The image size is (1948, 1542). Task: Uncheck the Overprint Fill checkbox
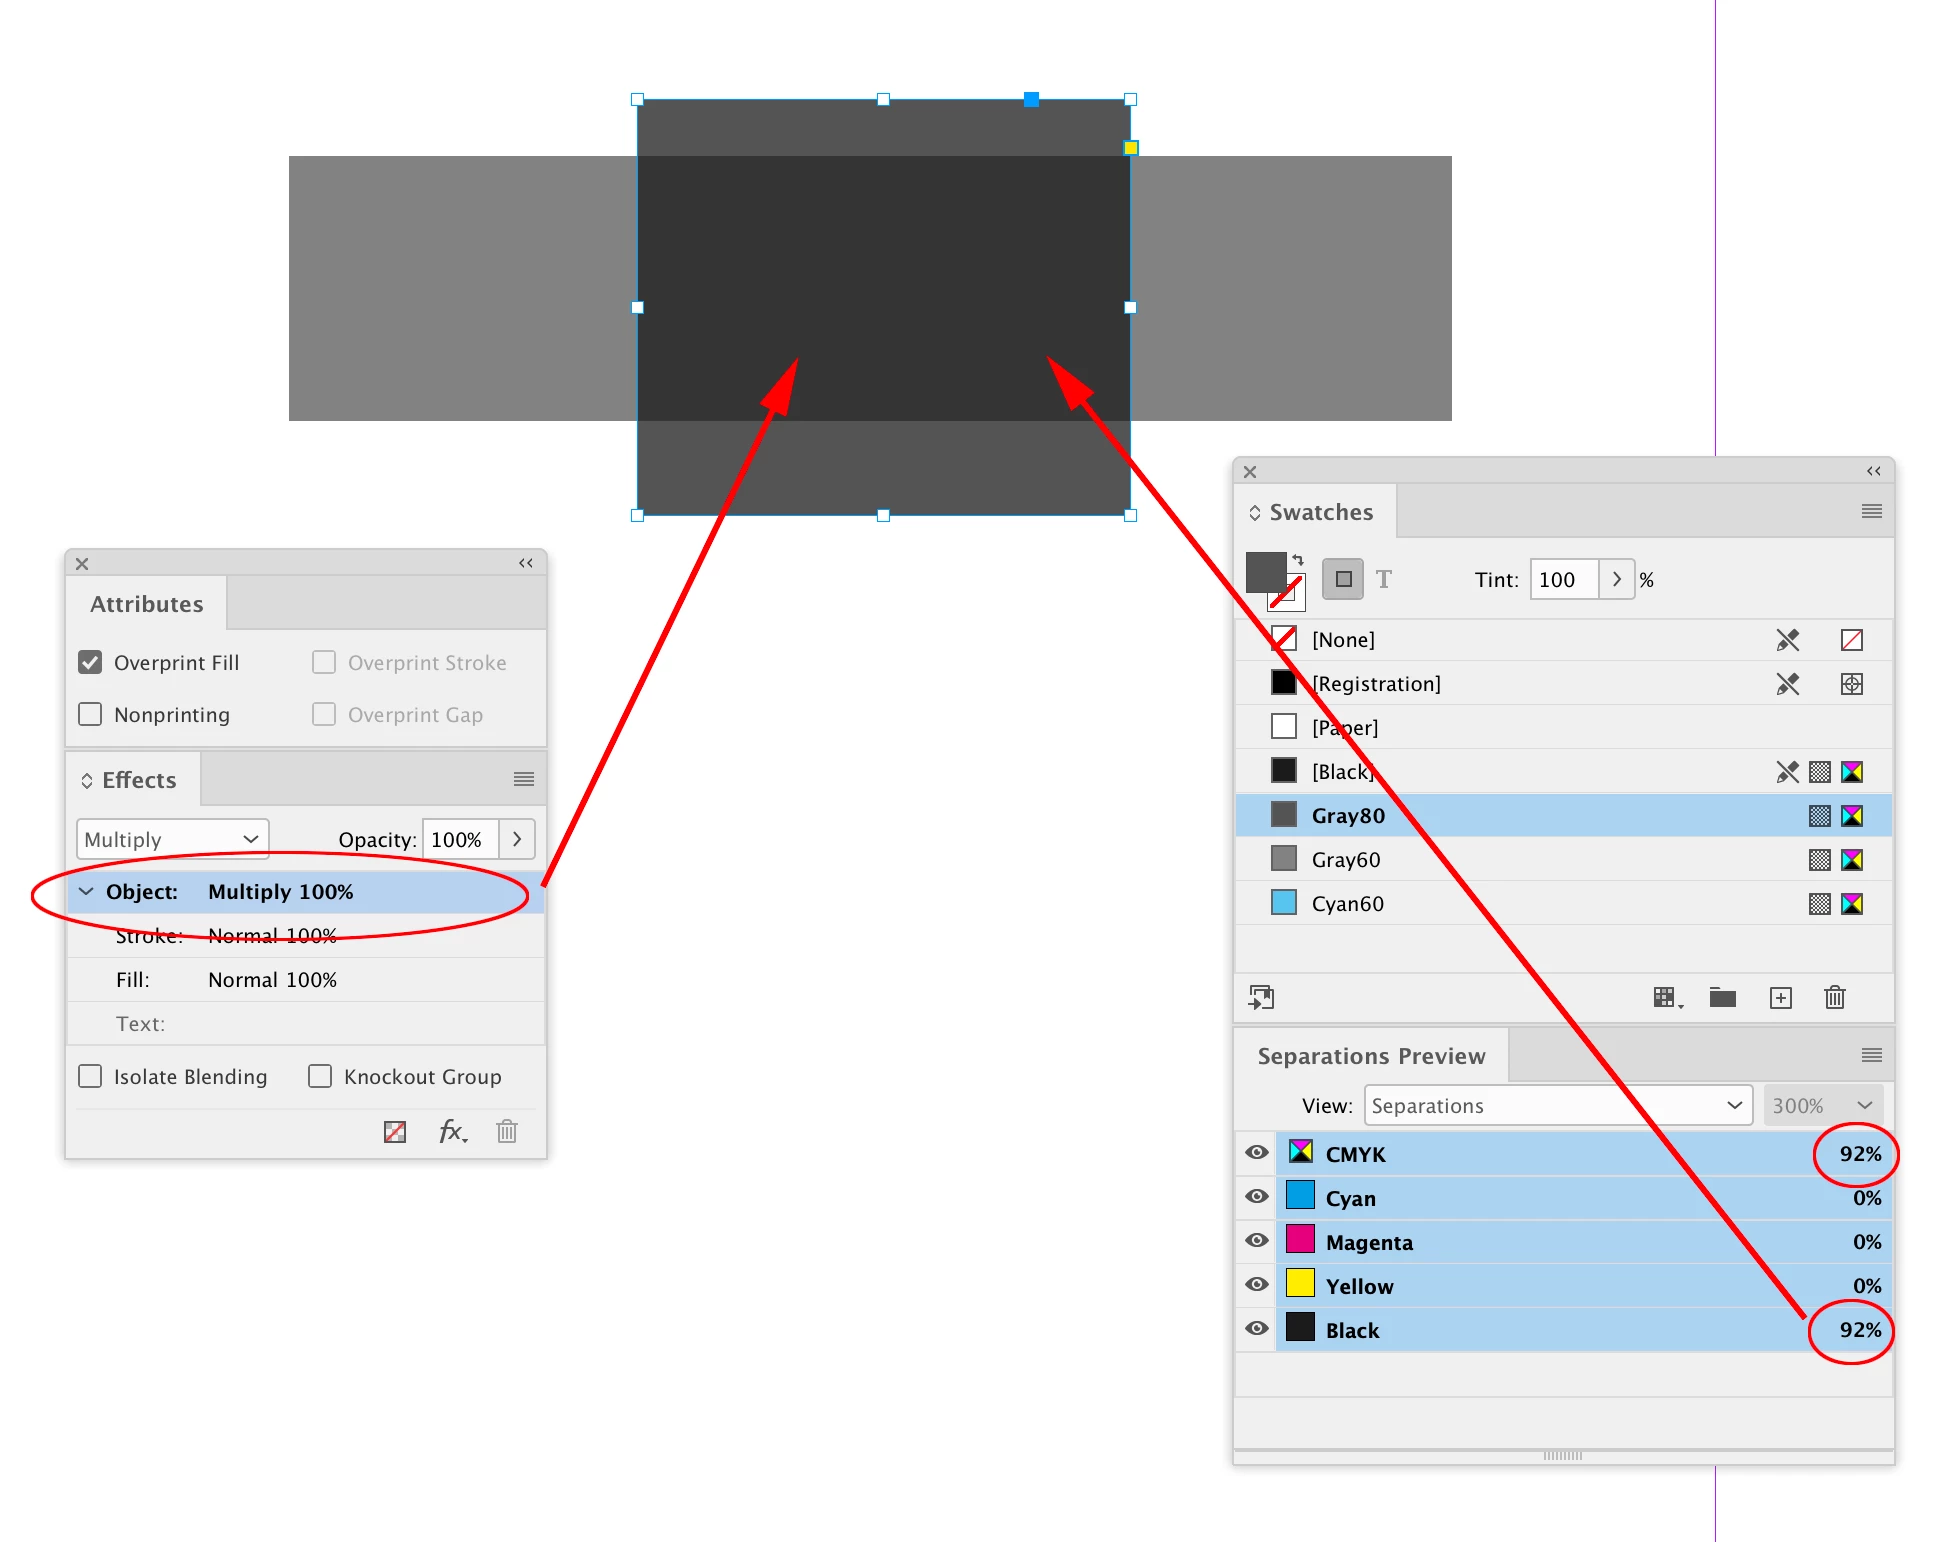click(90, 662)
